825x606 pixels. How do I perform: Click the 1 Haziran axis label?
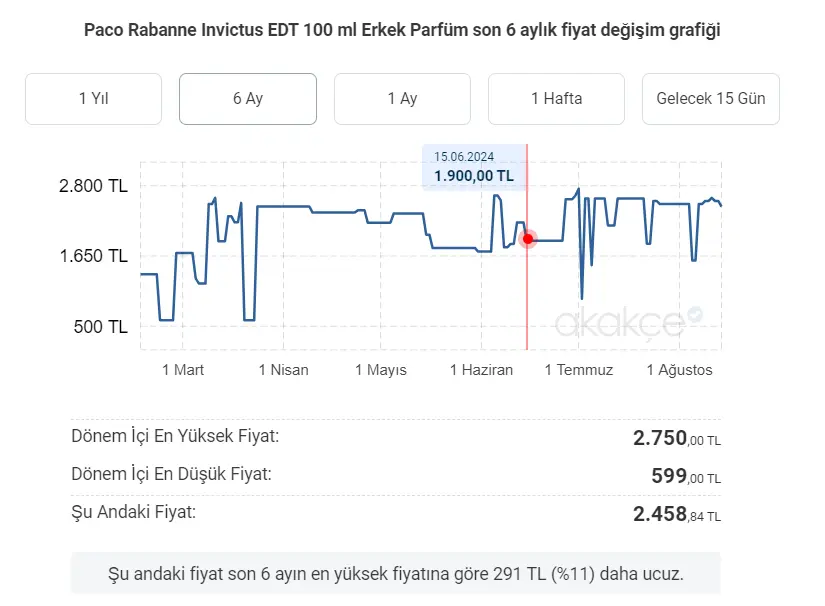click(481, 370)
